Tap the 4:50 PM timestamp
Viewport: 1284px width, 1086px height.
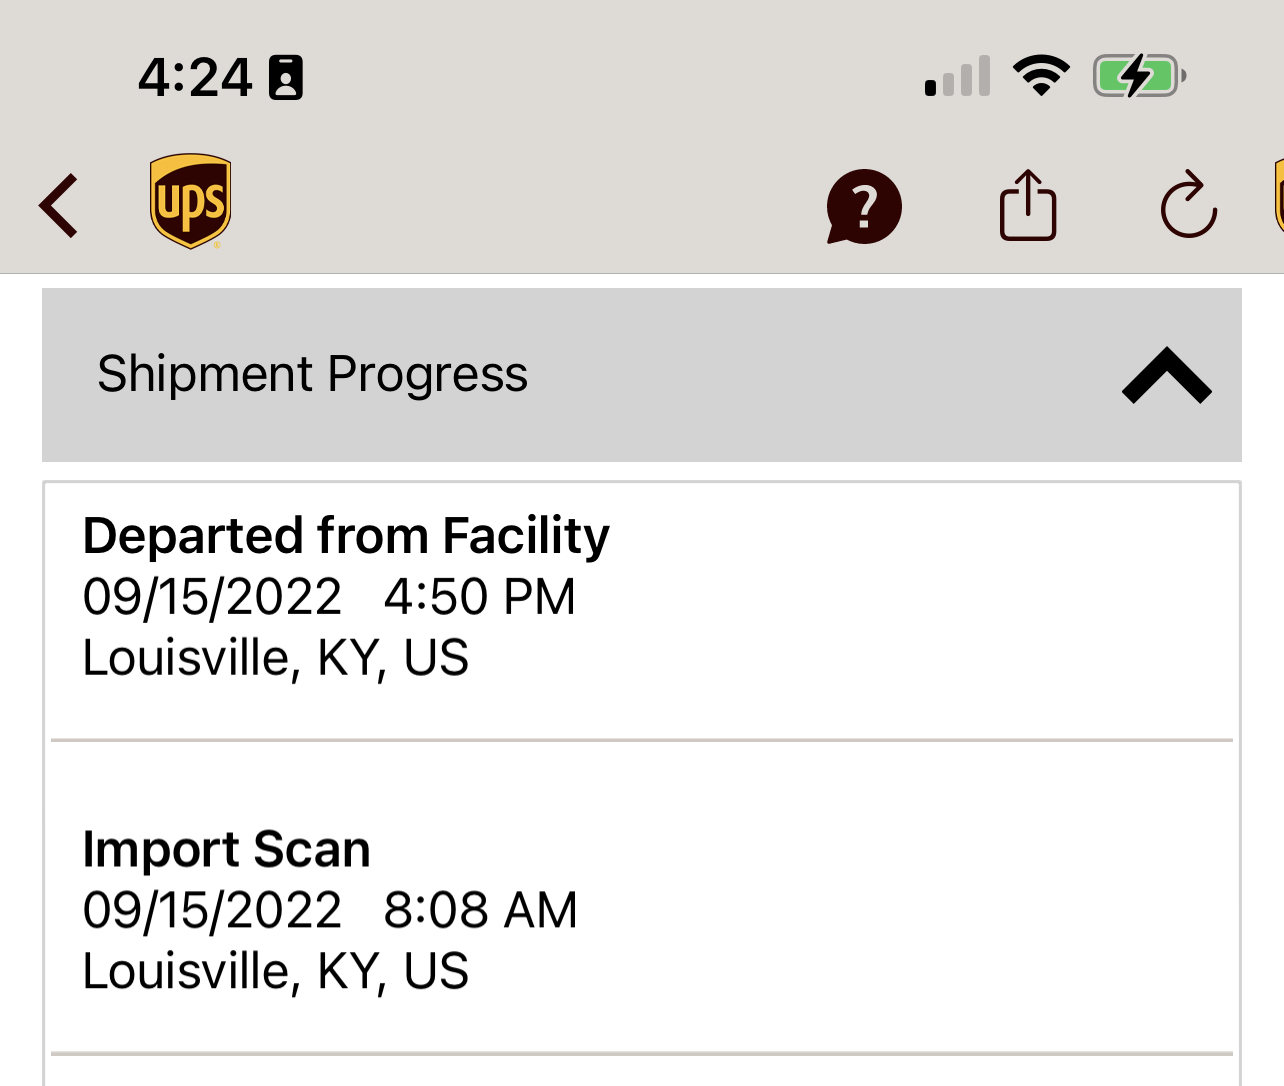tap(480, 597)
